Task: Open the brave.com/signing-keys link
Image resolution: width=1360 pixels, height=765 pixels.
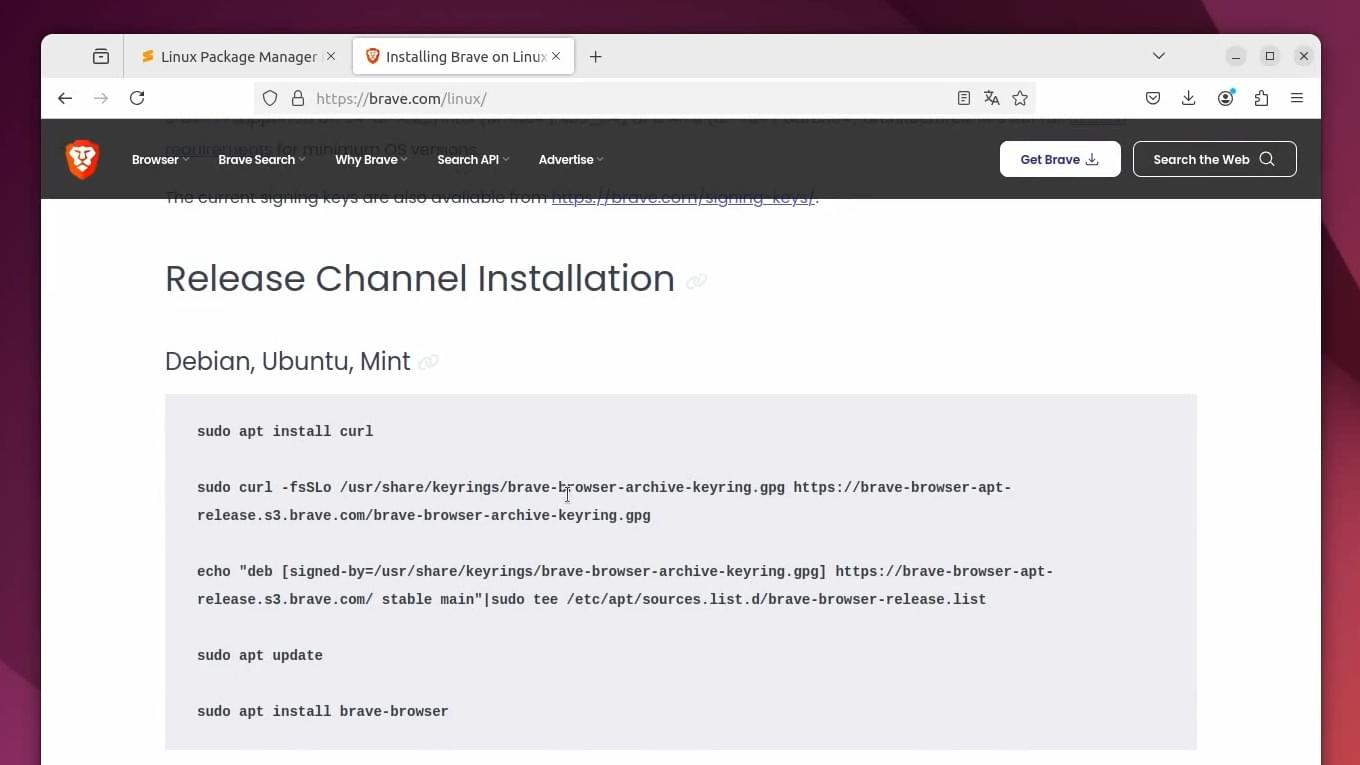Action: click(683, 197)
